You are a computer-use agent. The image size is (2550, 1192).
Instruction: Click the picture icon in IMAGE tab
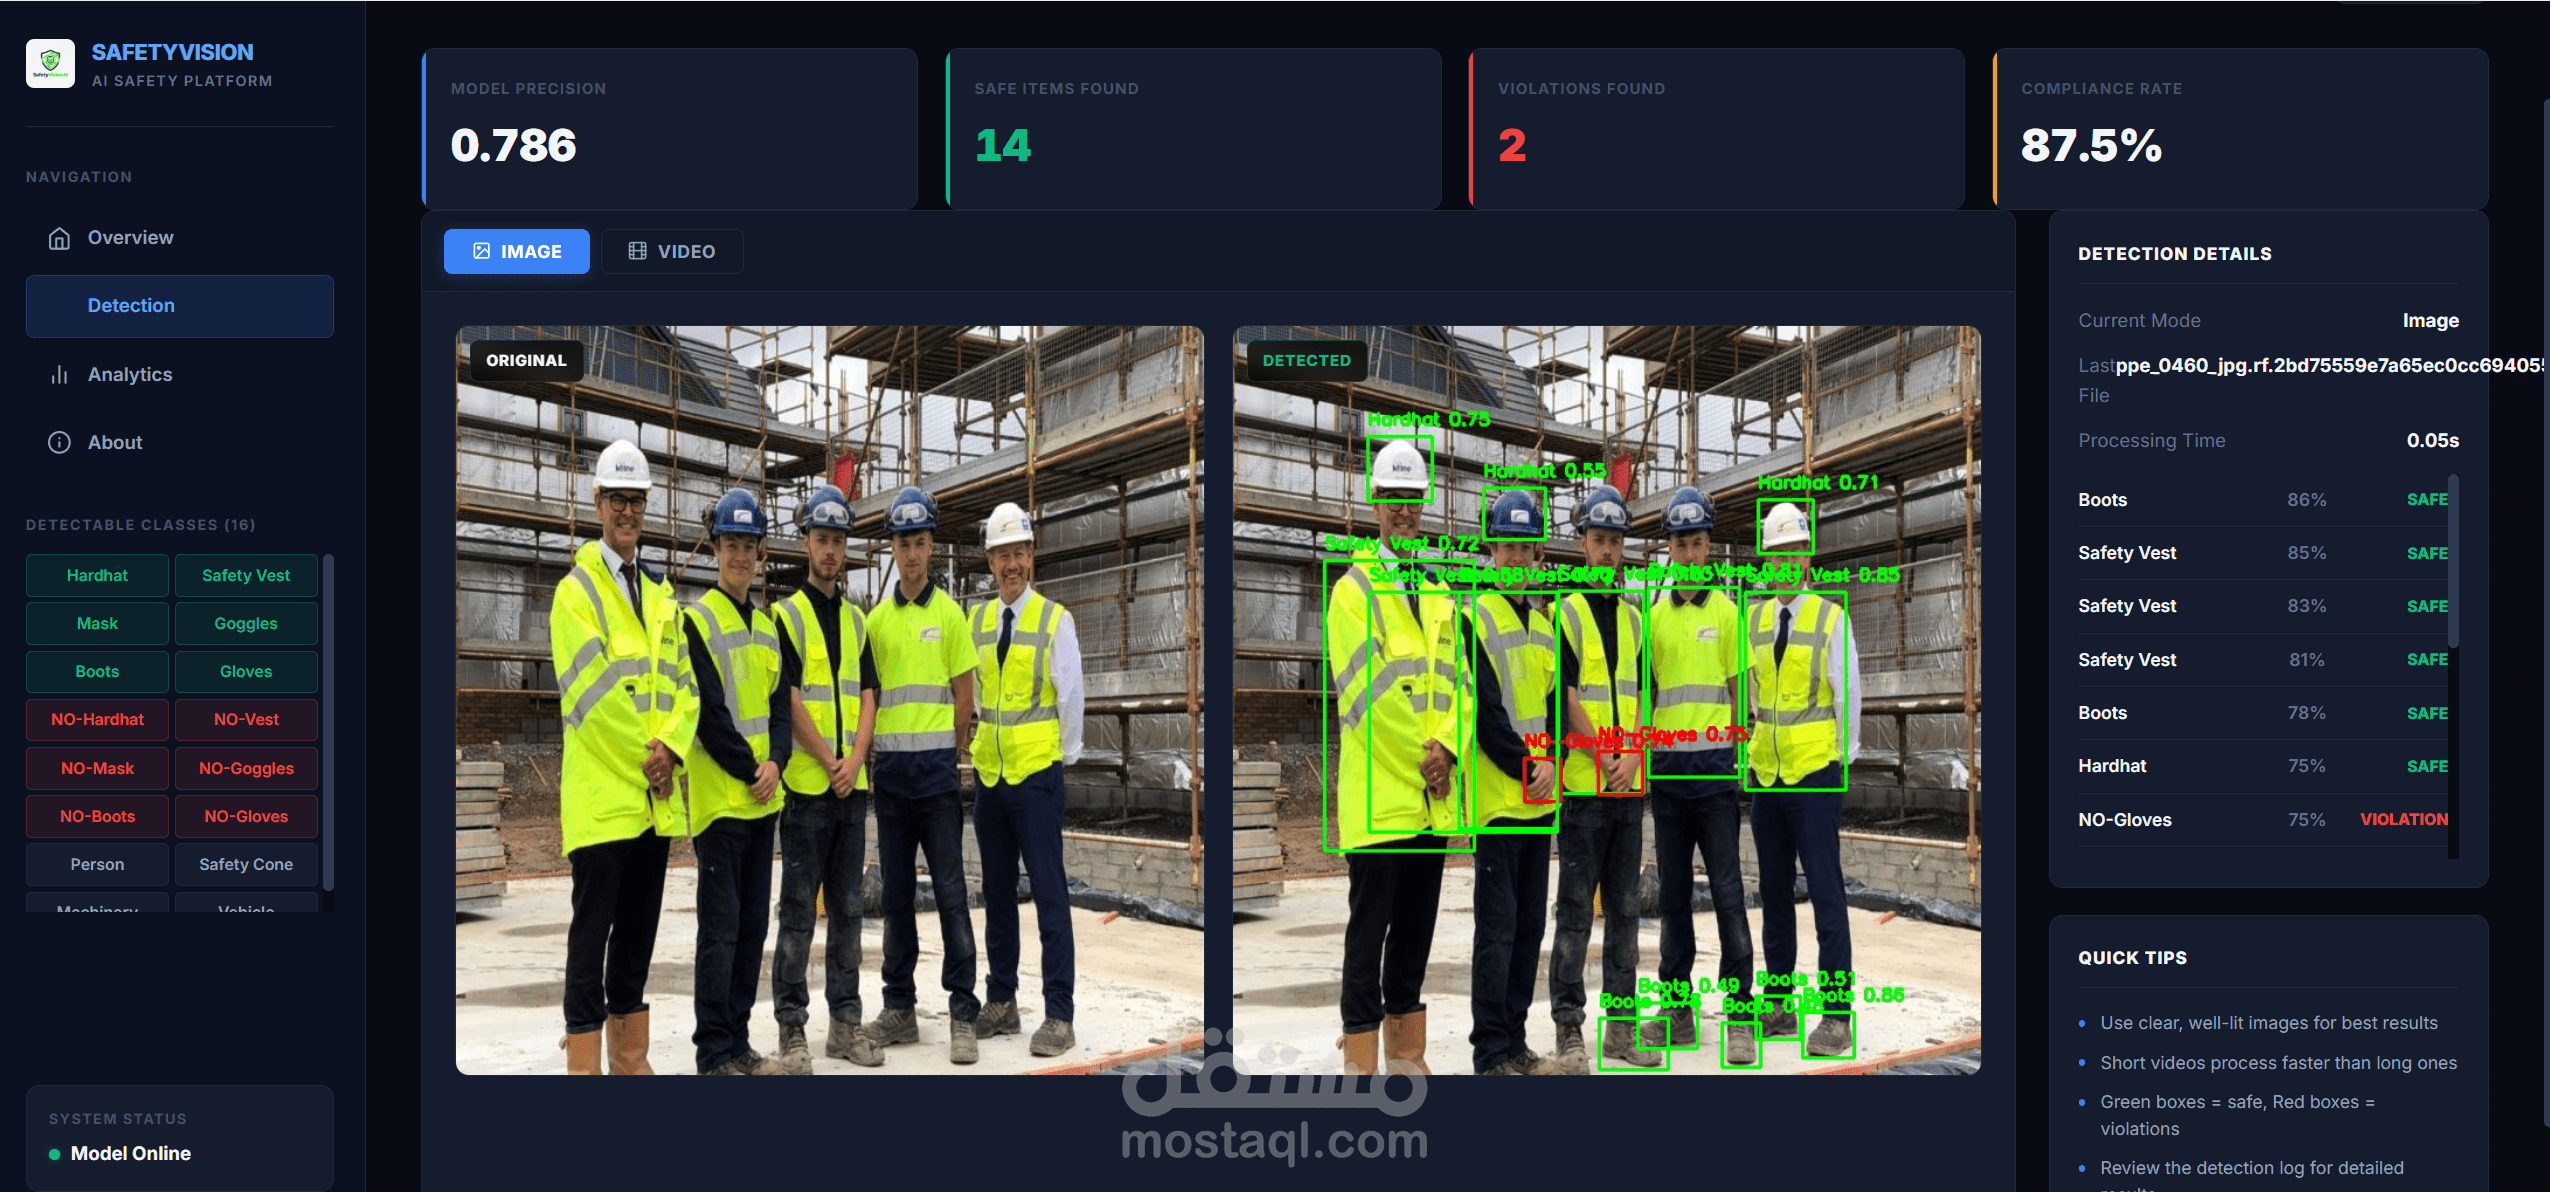tap(481, 251)
